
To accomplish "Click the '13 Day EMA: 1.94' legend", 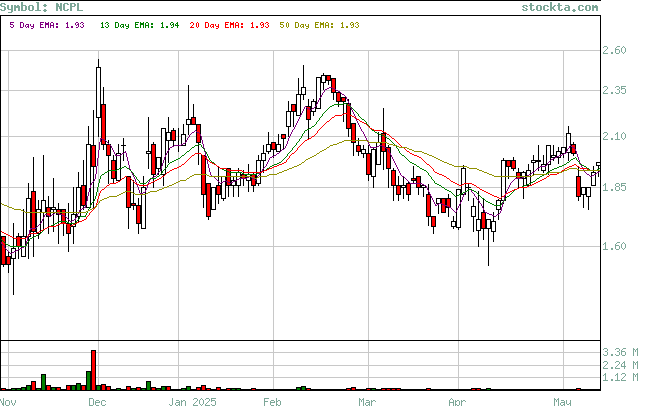I will (x=140, y=25).
